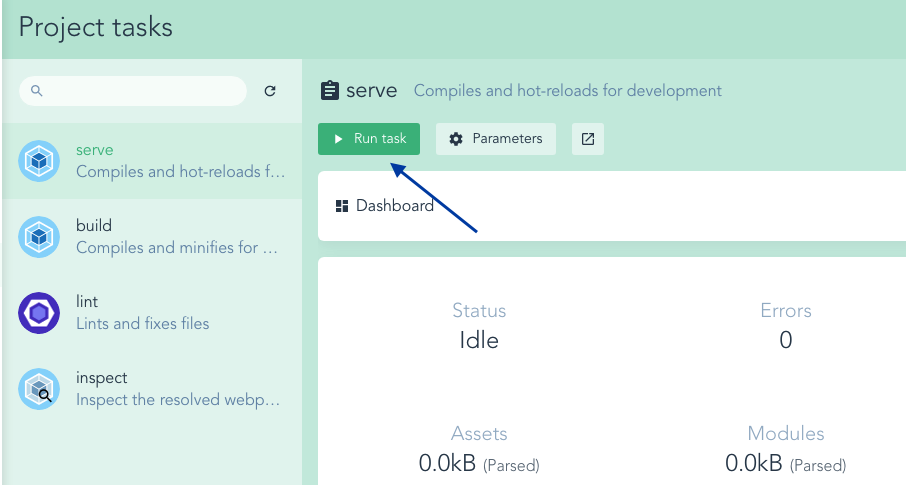Click the webpack icon beside serve
The image size is (906, 485).
point(39,161)
